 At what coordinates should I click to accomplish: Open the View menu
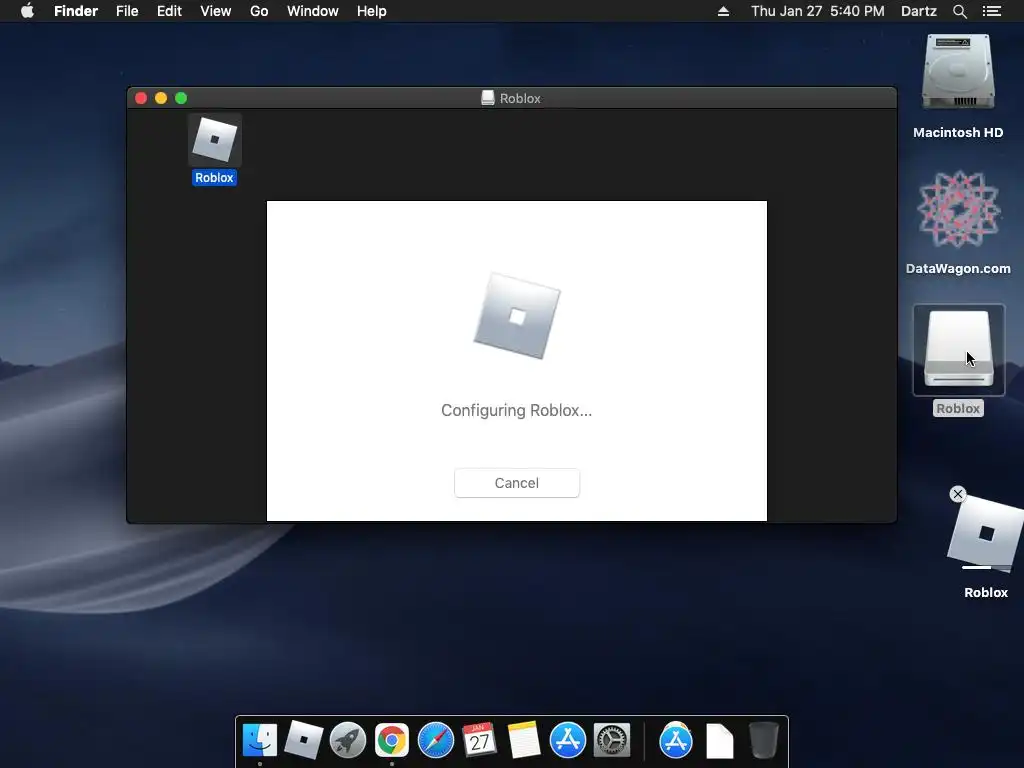216,11
